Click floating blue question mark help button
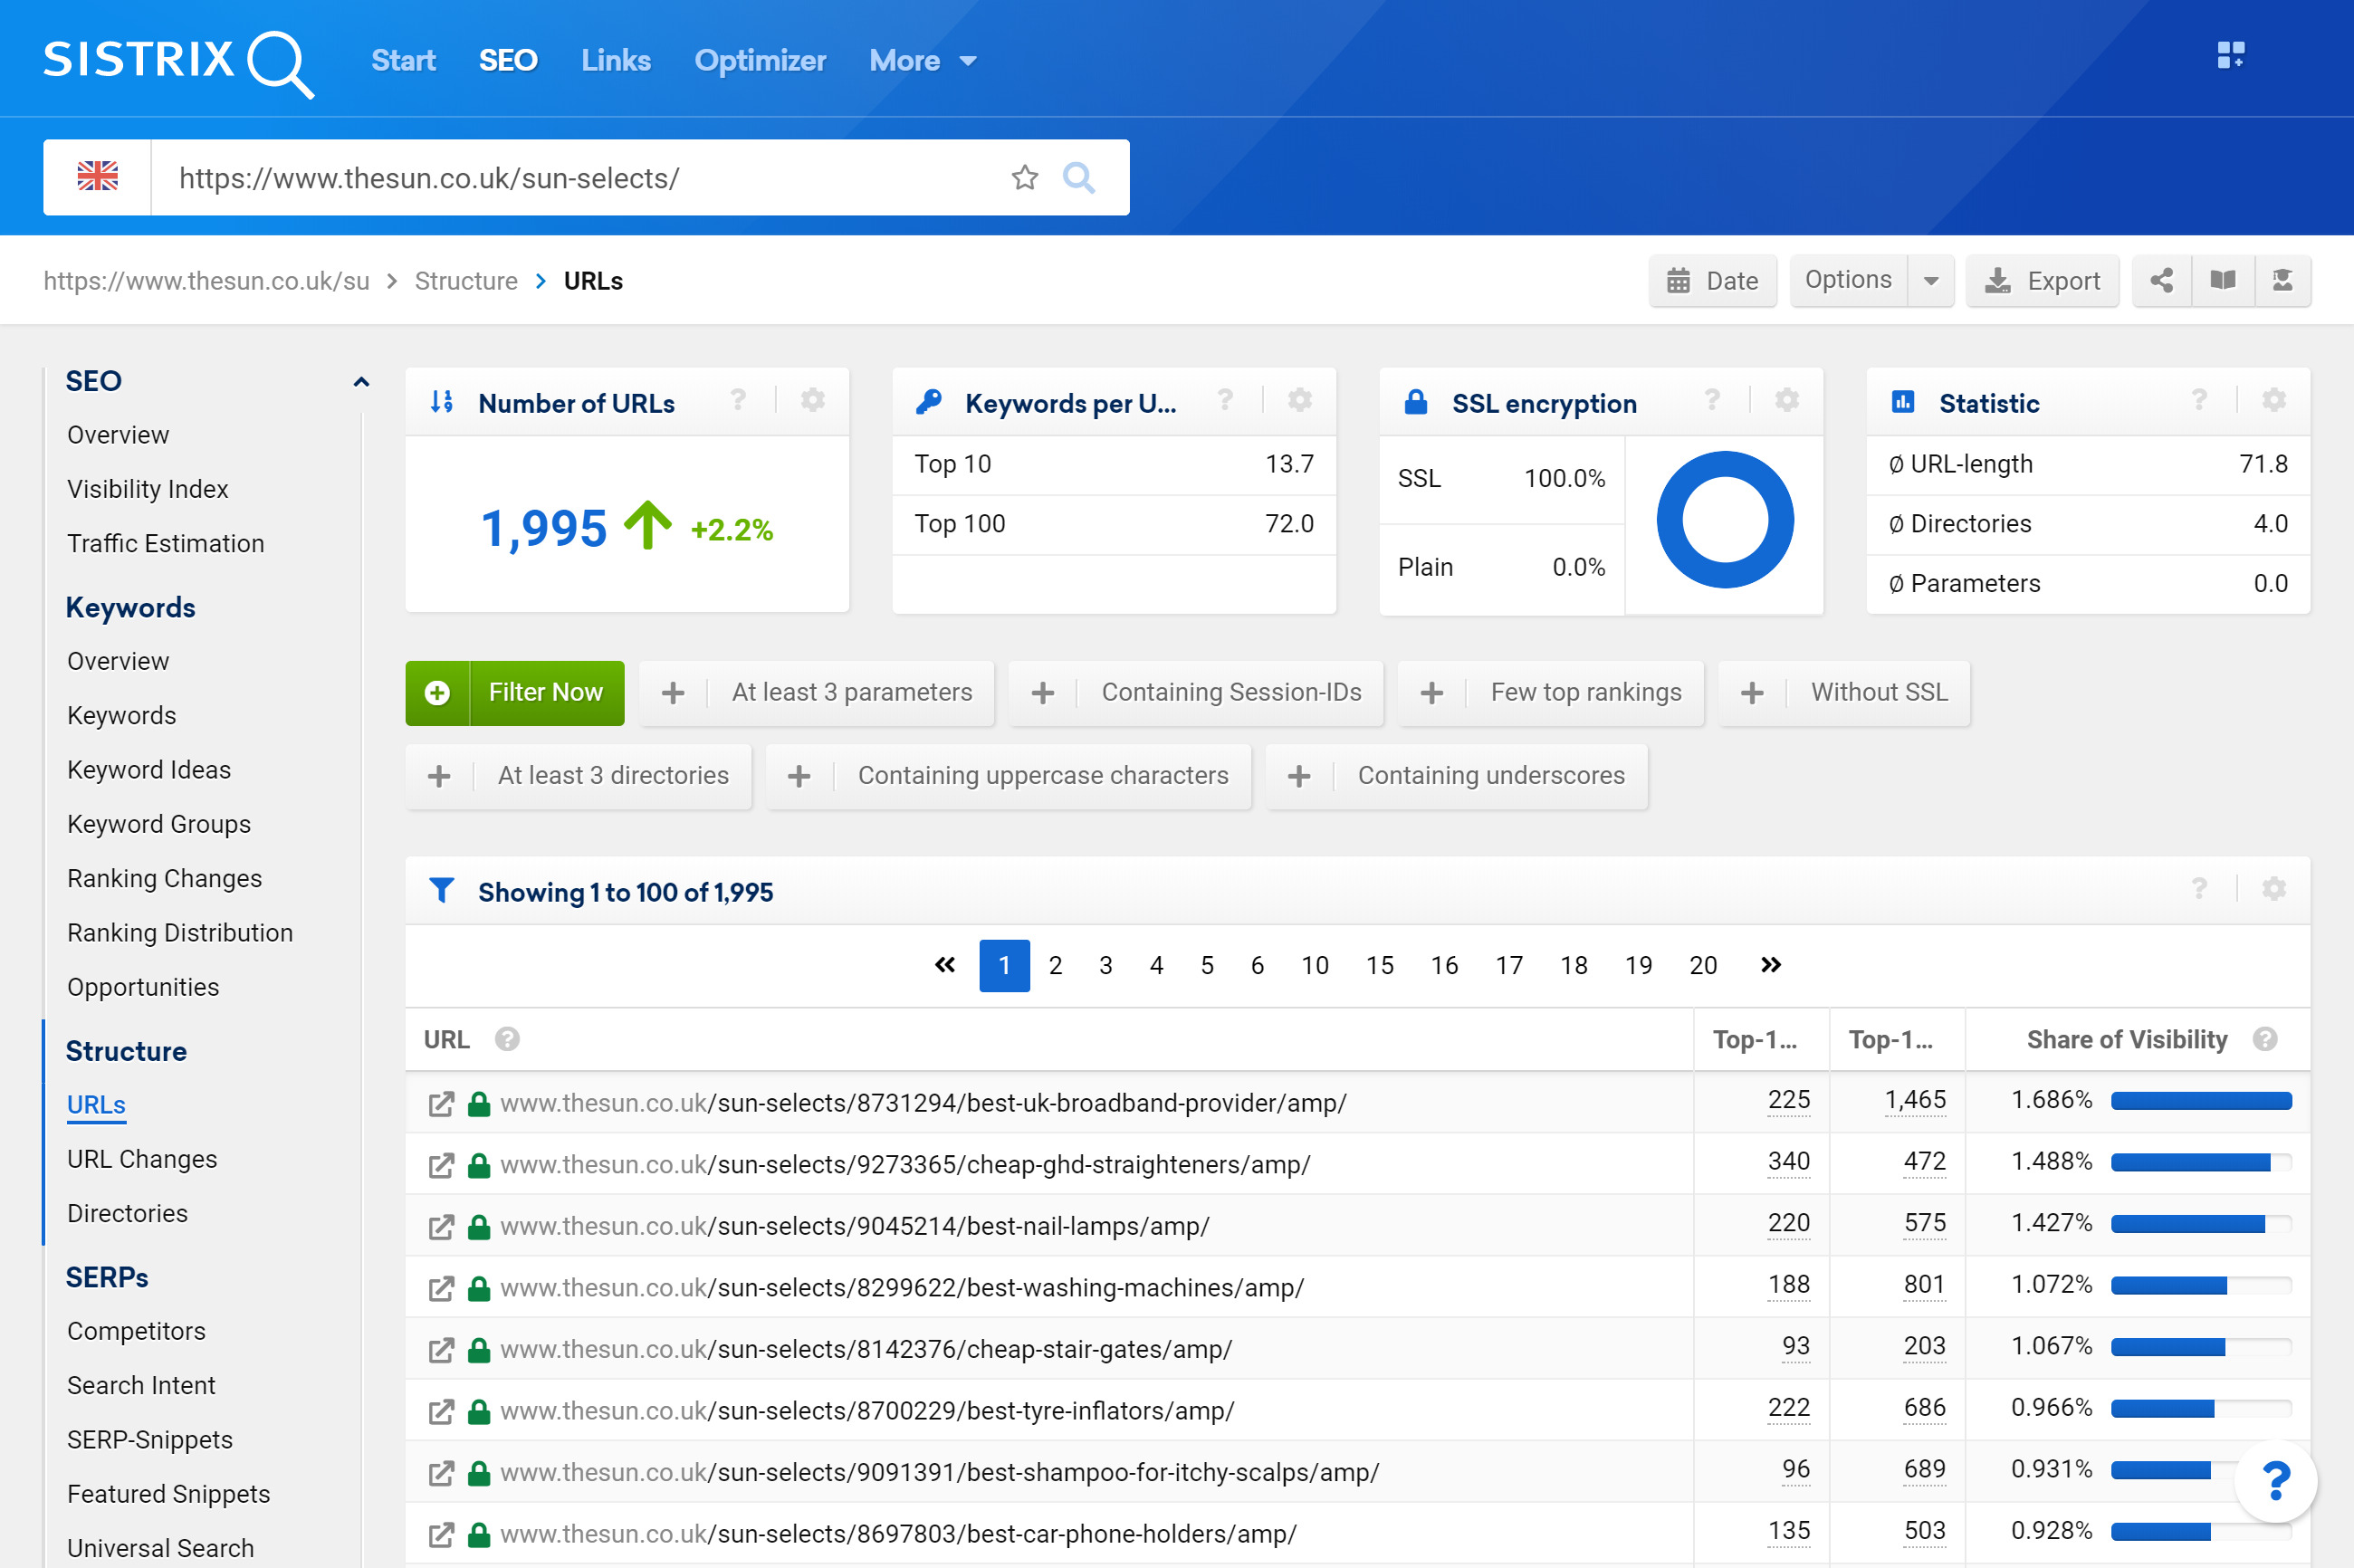 [2275, 1481]
